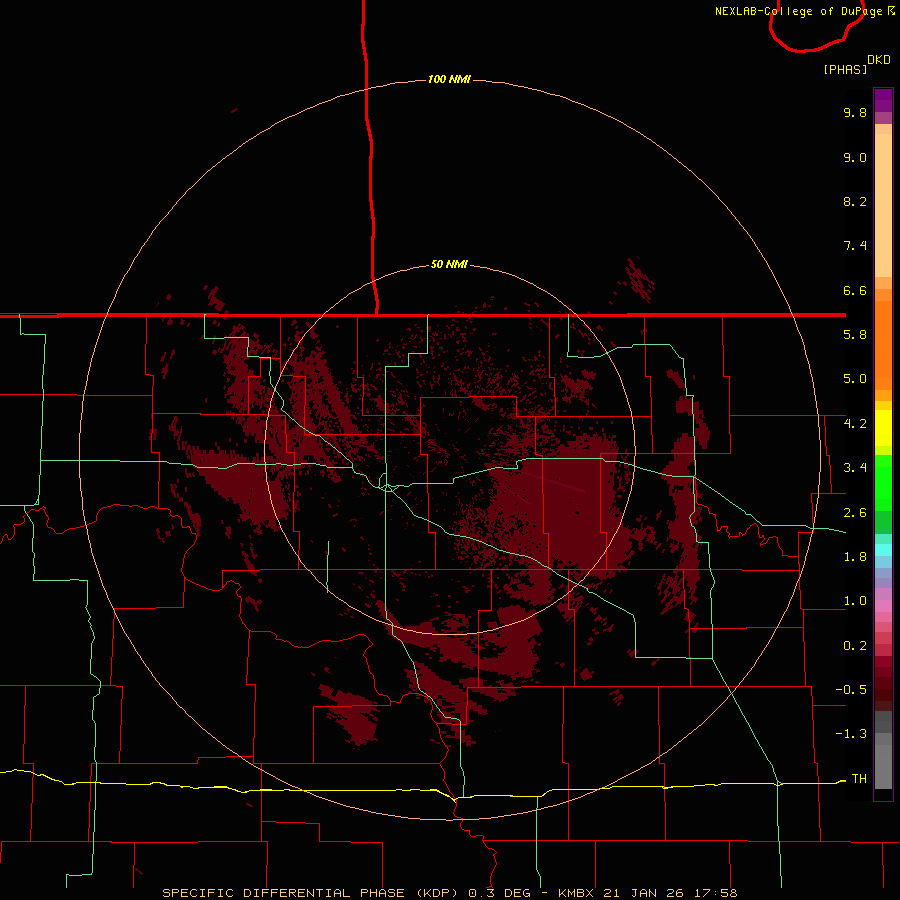This screenshot has width=900, height=900.
Task: Click the 4.2 color scale value
Action: [855, 424]
